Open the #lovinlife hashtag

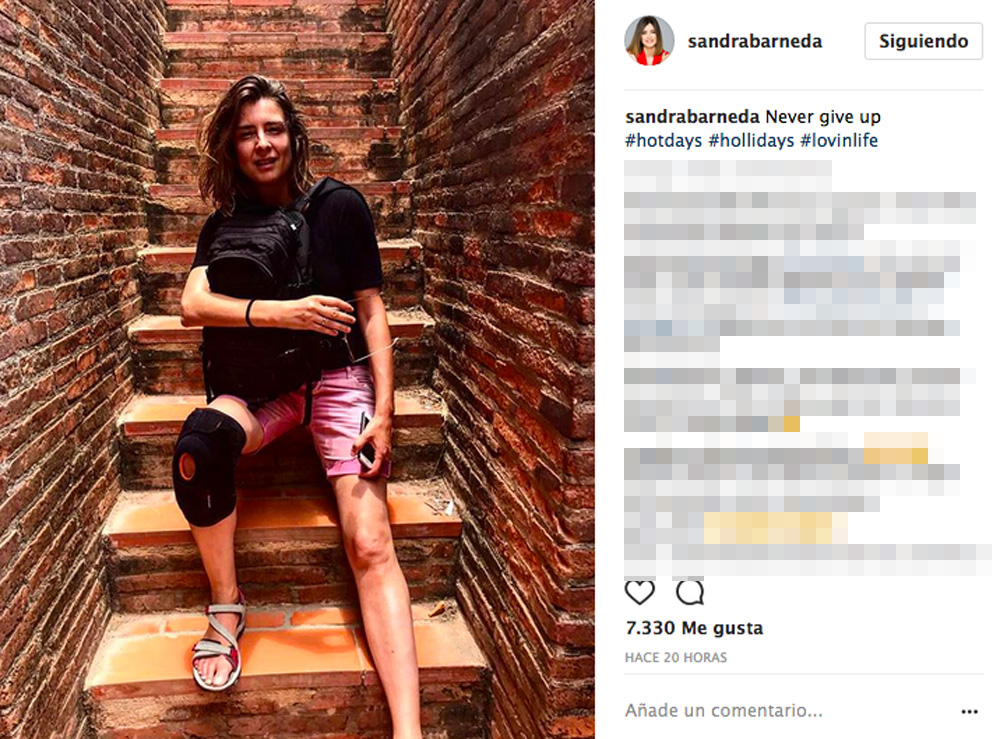coord(839,140)
